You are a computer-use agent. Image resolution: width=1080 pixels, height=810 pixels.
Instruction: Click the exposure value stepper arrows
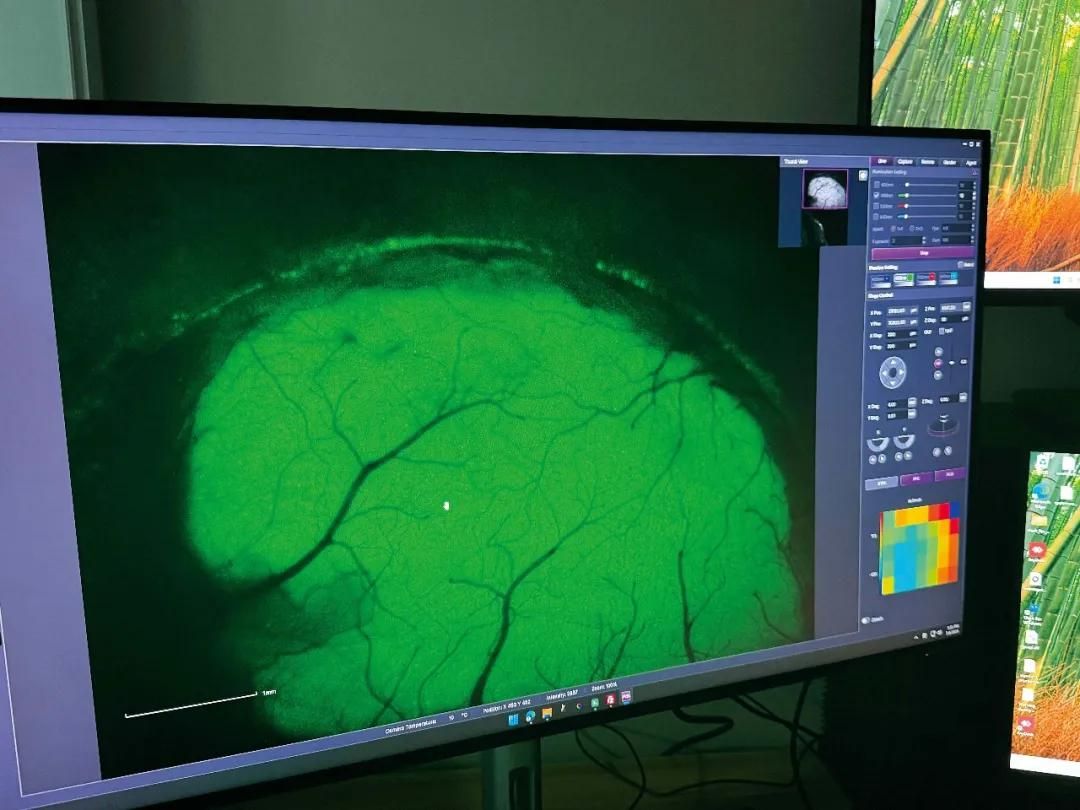coord(924,240)
